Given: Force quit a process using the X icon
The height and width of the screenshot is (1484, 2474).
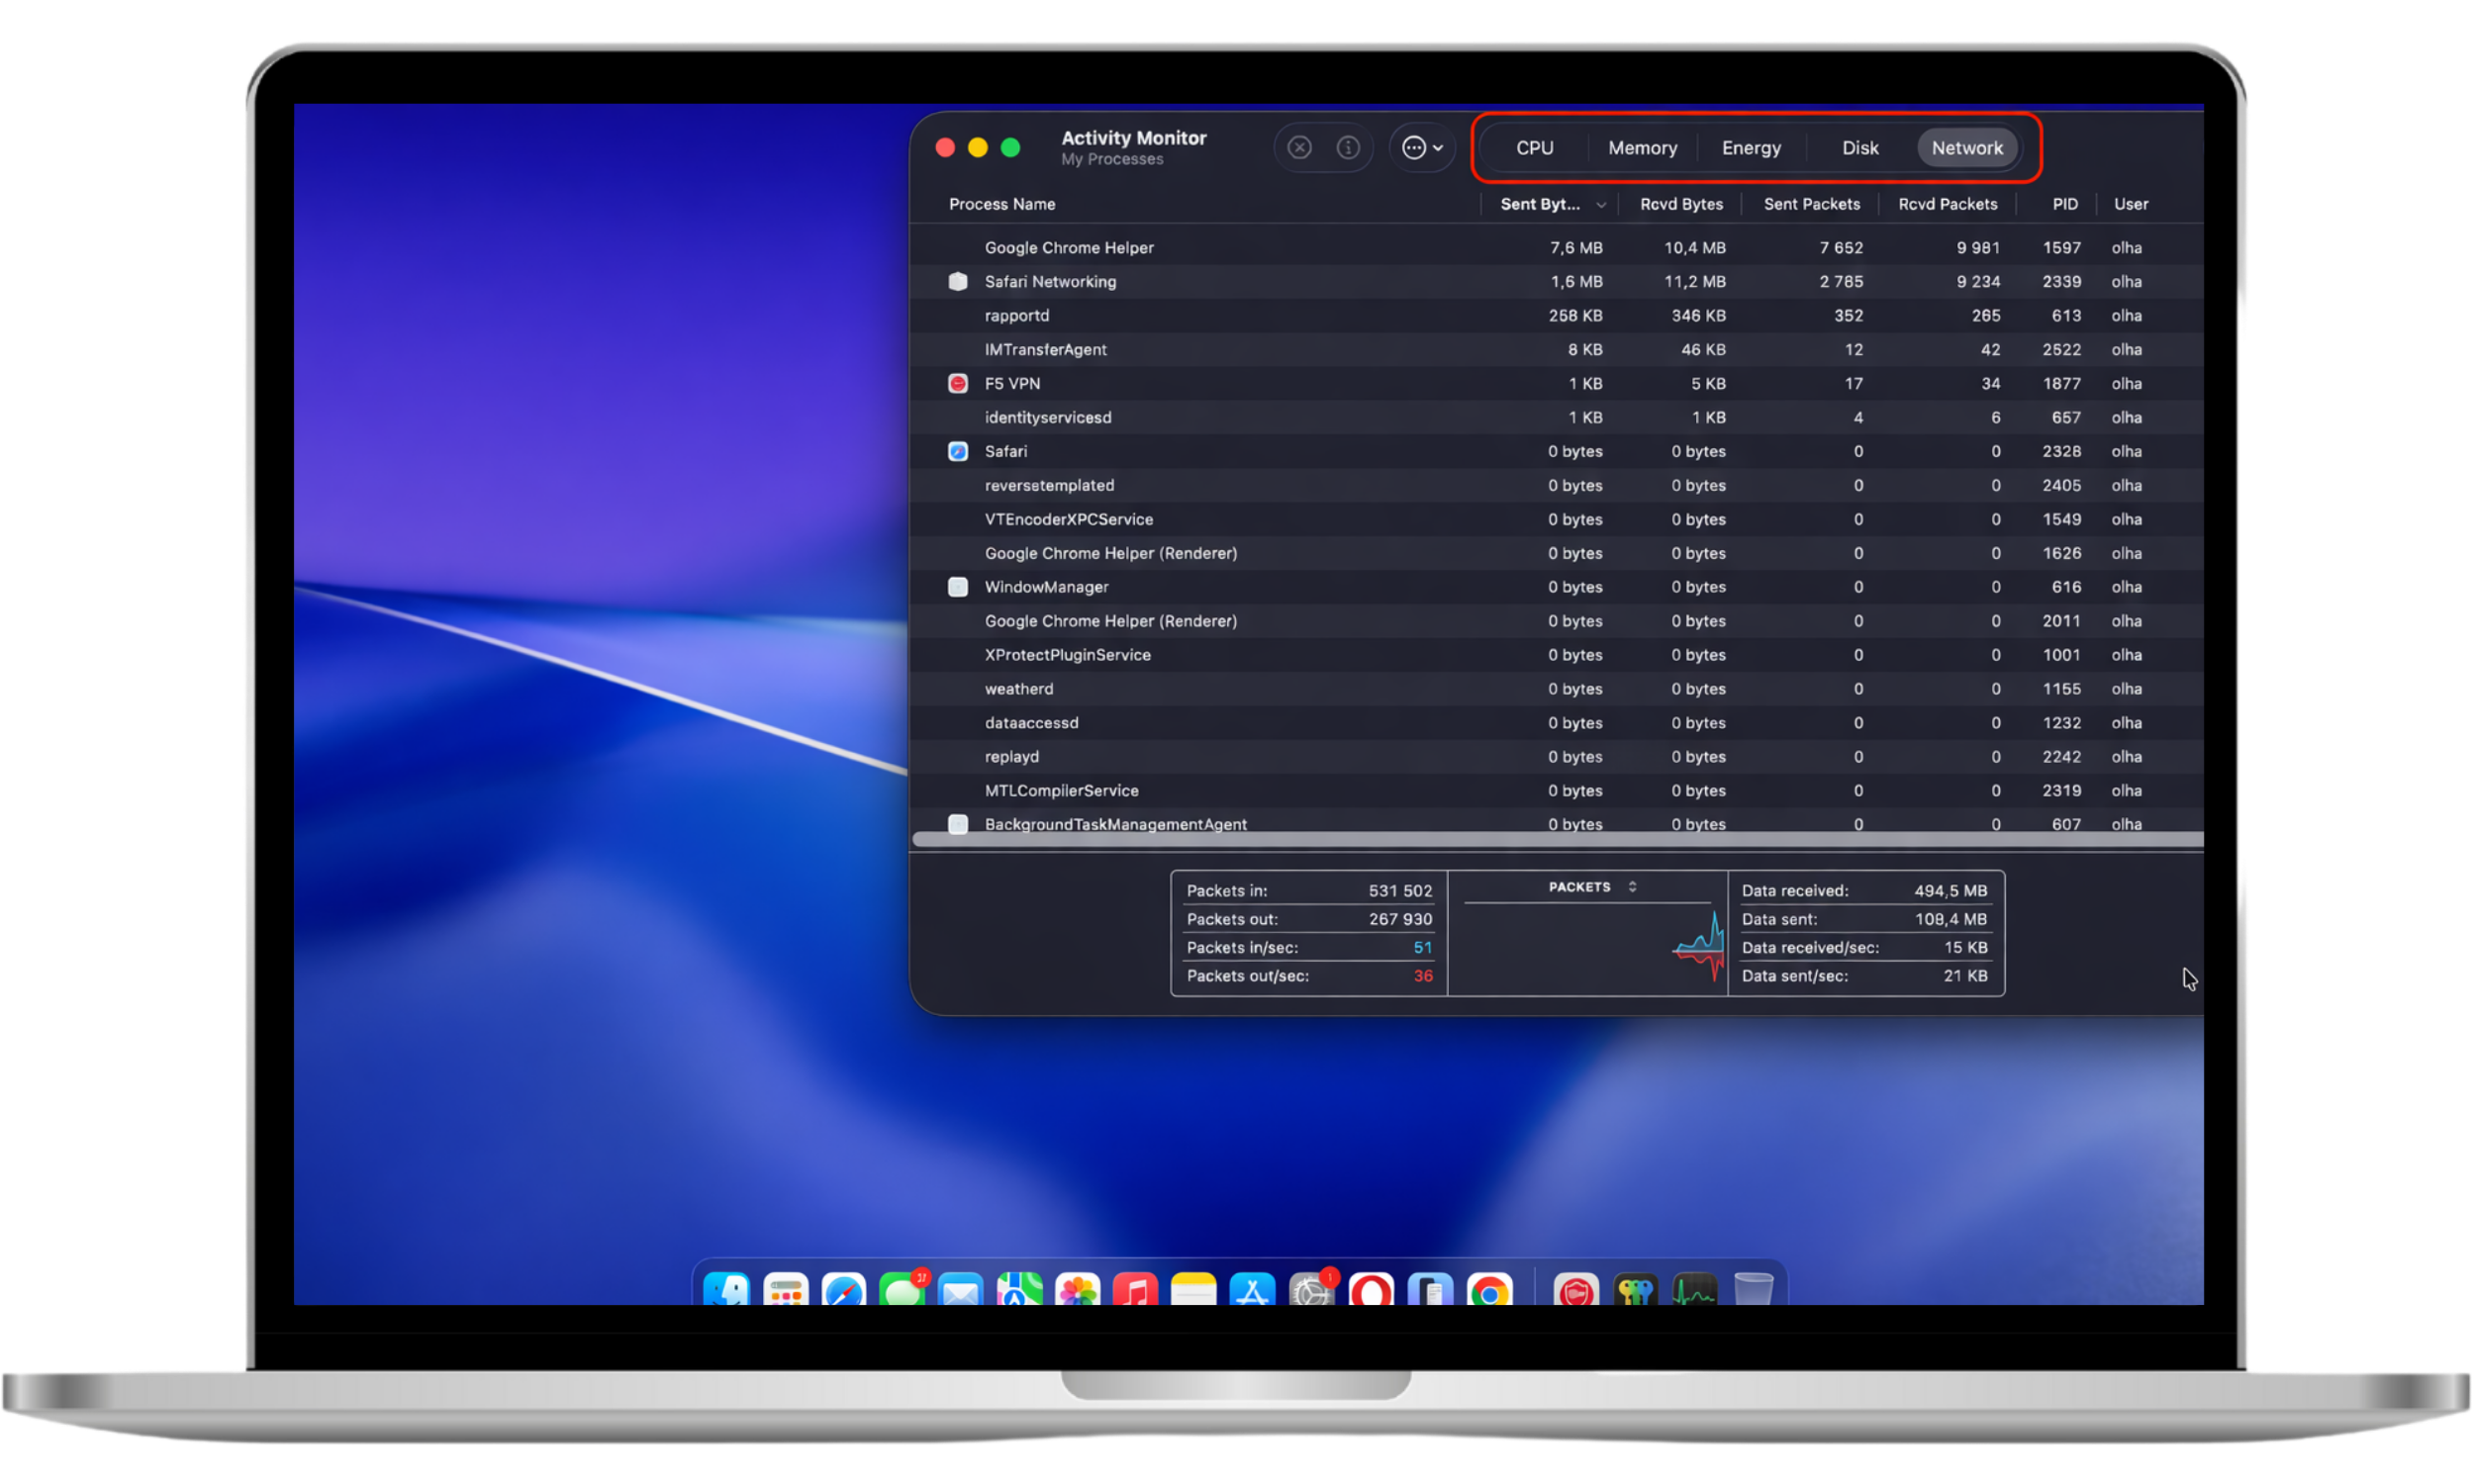Looking at the screenshot, I should (1299, 147).
